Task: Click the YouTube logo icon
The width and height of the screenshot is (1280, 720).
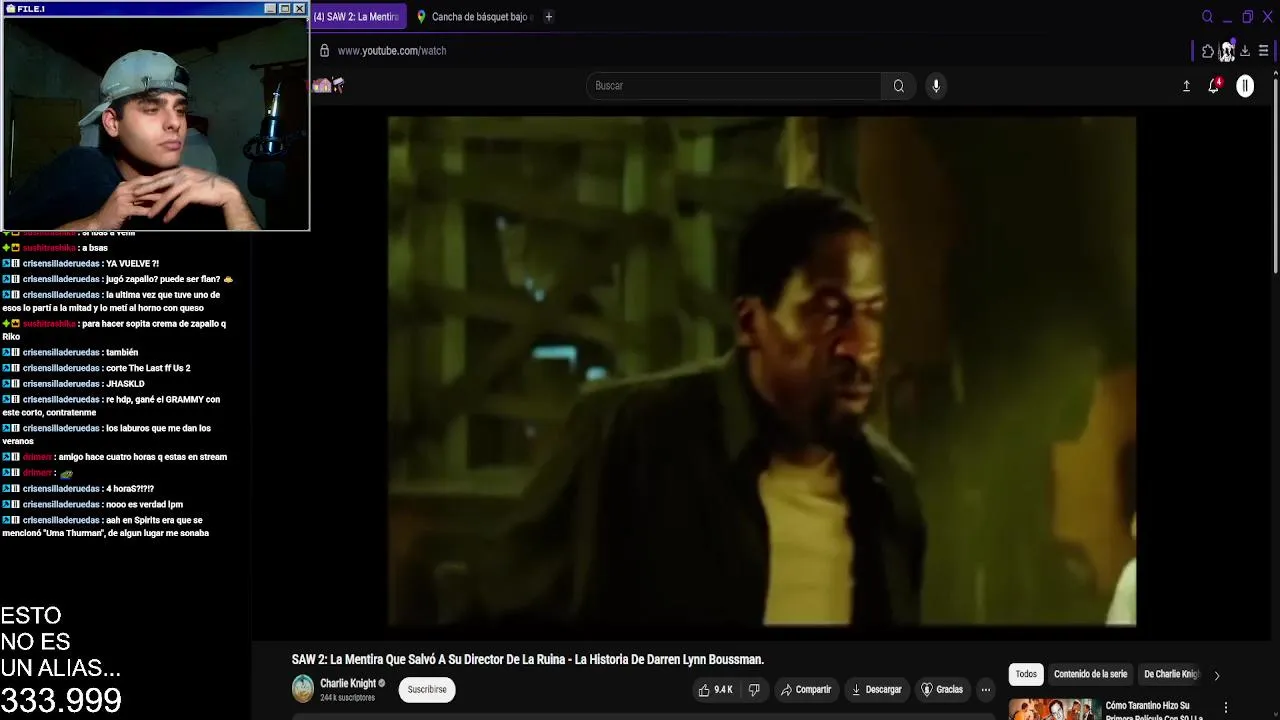Action: (328, 86)
